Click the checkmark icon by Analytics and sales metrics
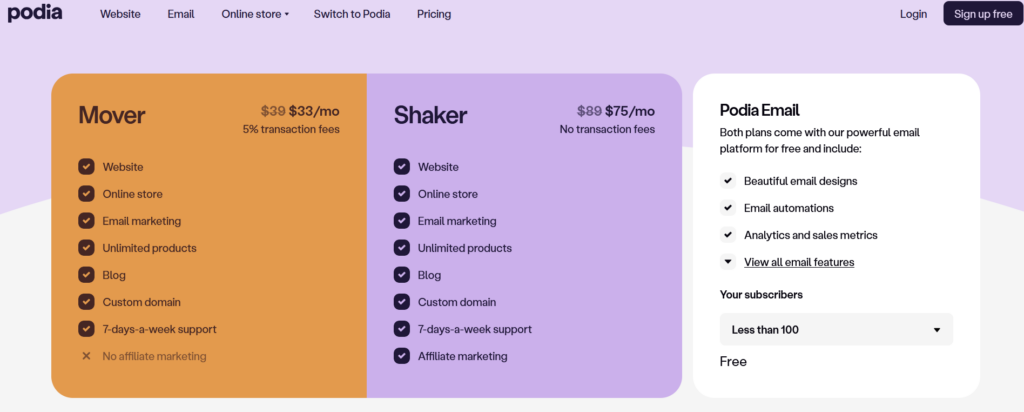 point(728,235)
